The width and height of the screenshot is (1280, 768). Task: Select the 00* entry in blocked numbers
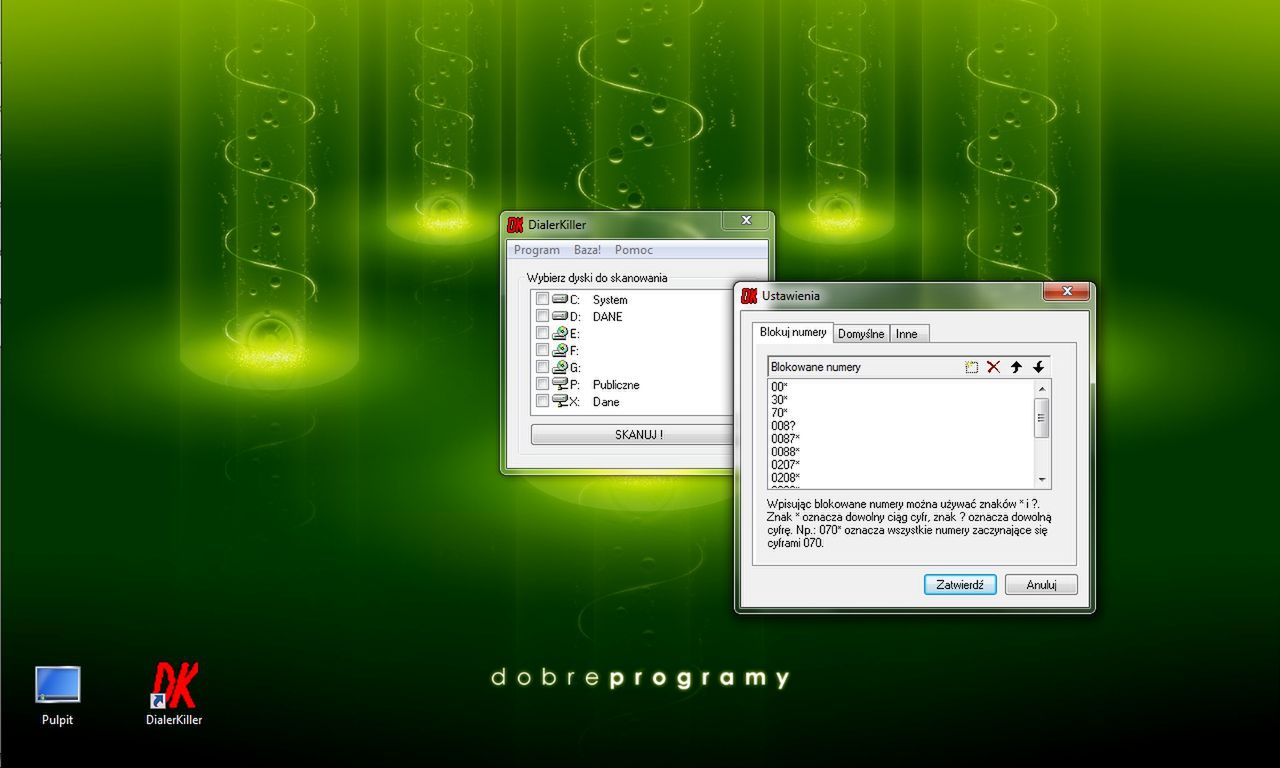(x=780, y=387)
